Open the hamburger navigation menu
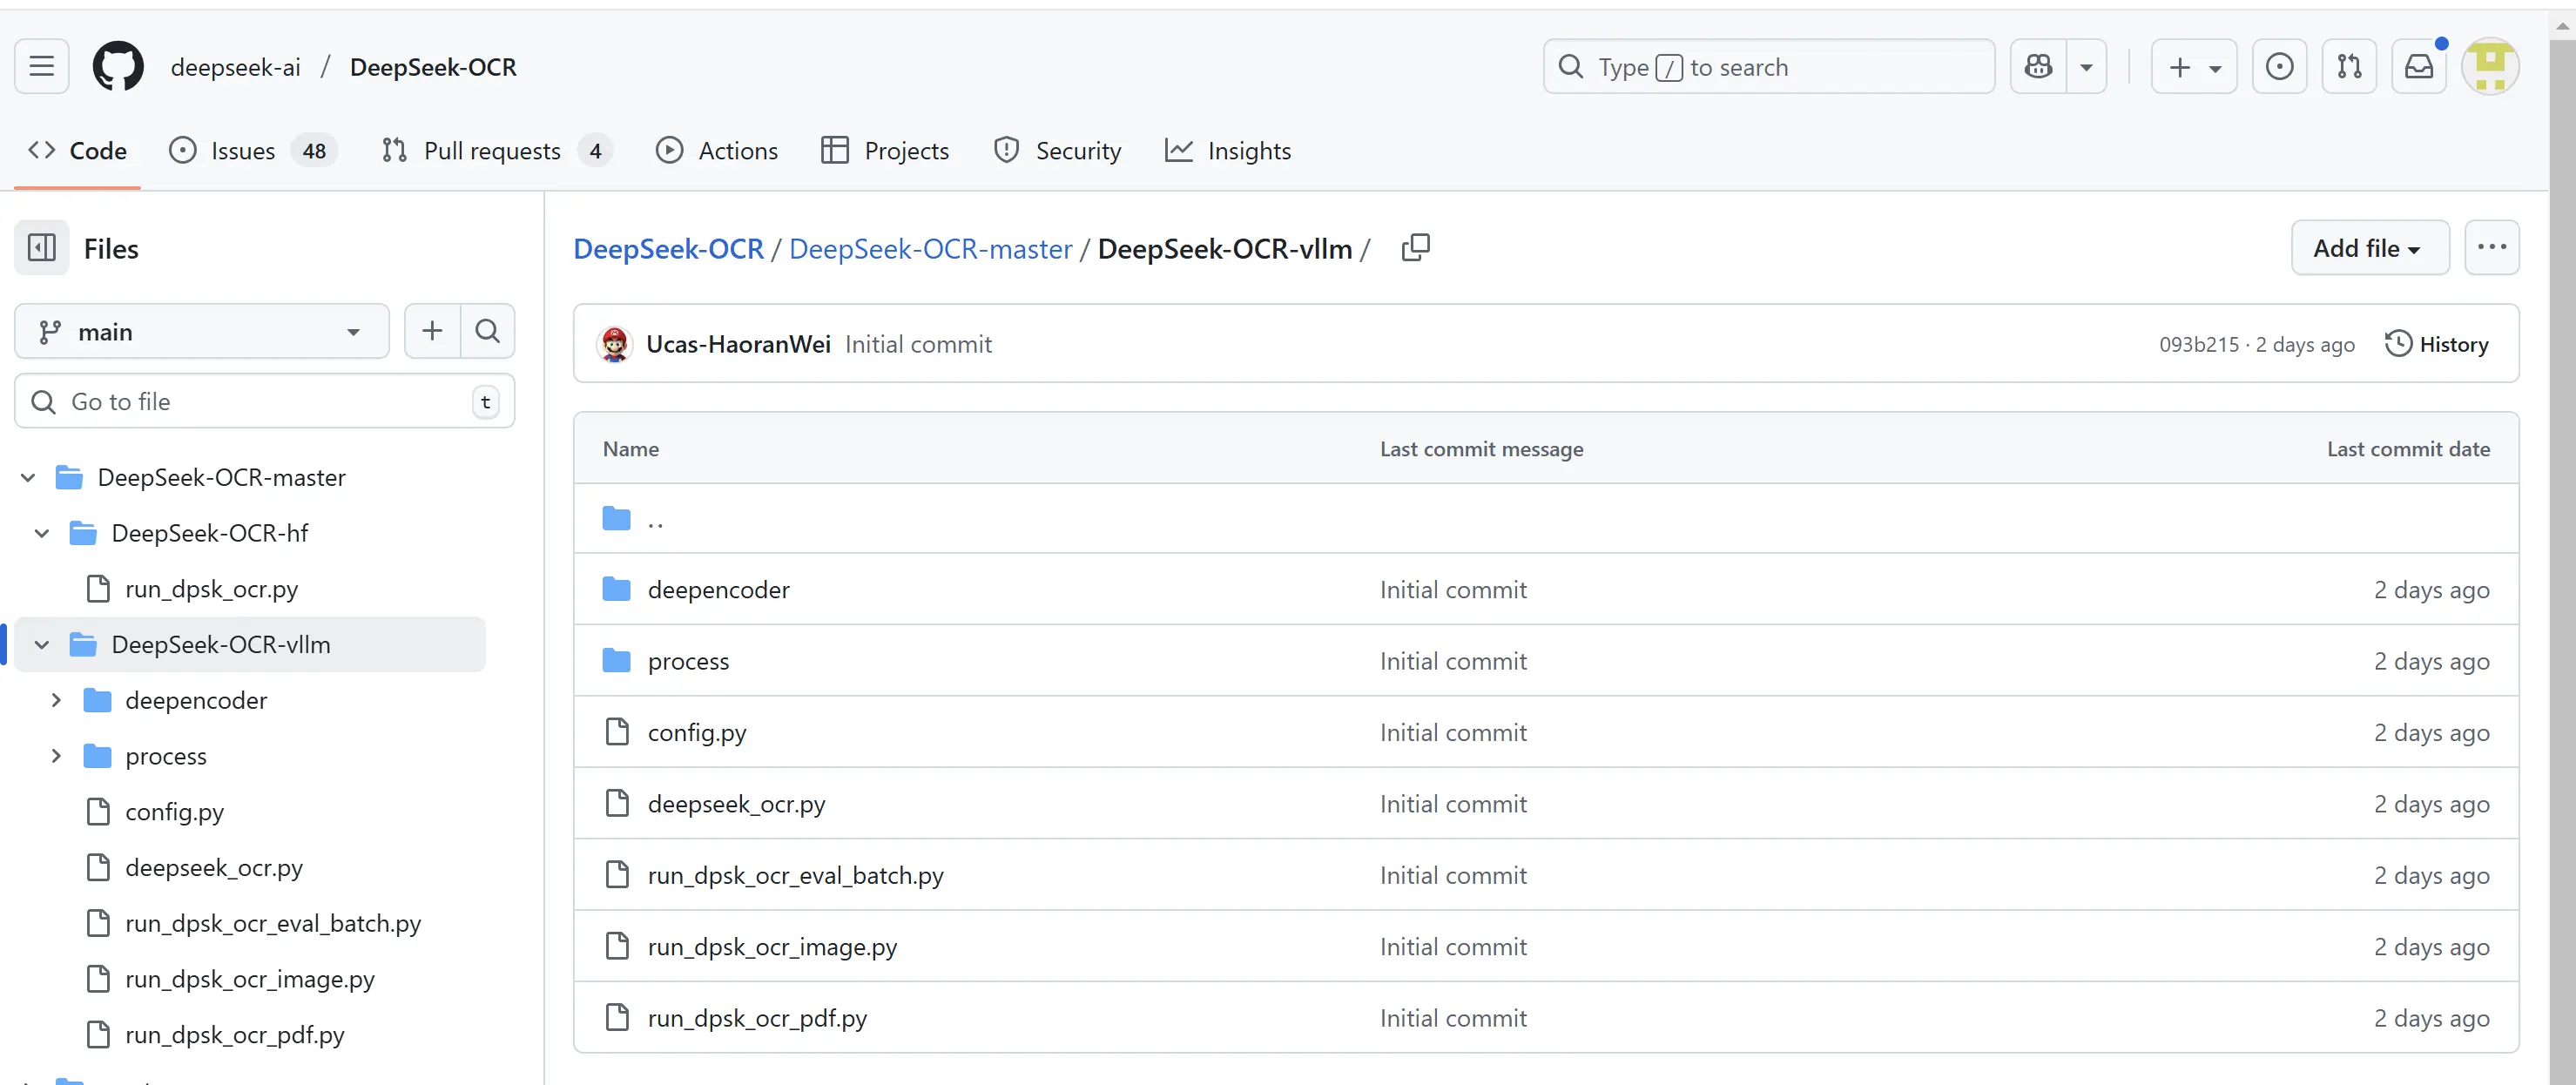 coord(41,67)
